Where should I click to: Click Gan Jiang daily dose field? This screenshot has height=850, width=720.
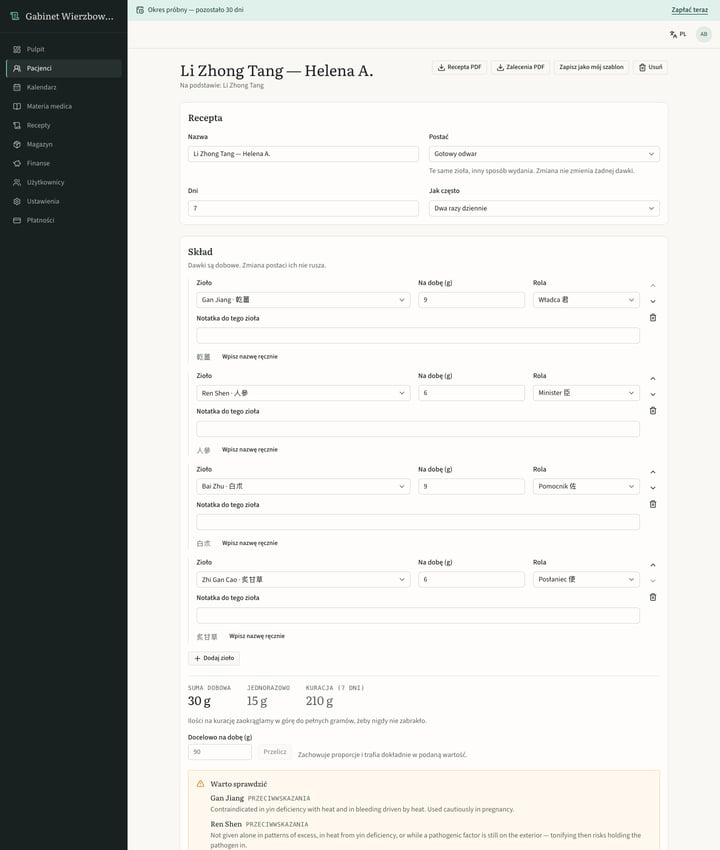471,300
